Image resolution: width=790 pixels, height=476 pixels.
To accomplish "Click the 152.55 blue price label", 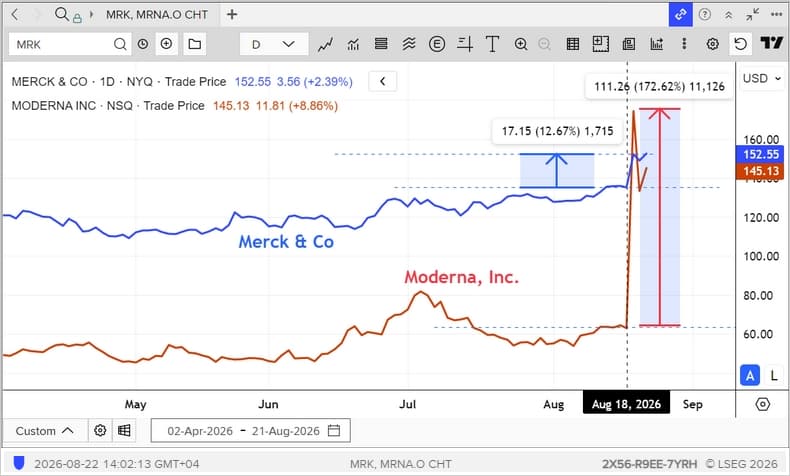I will coord(760,154).
